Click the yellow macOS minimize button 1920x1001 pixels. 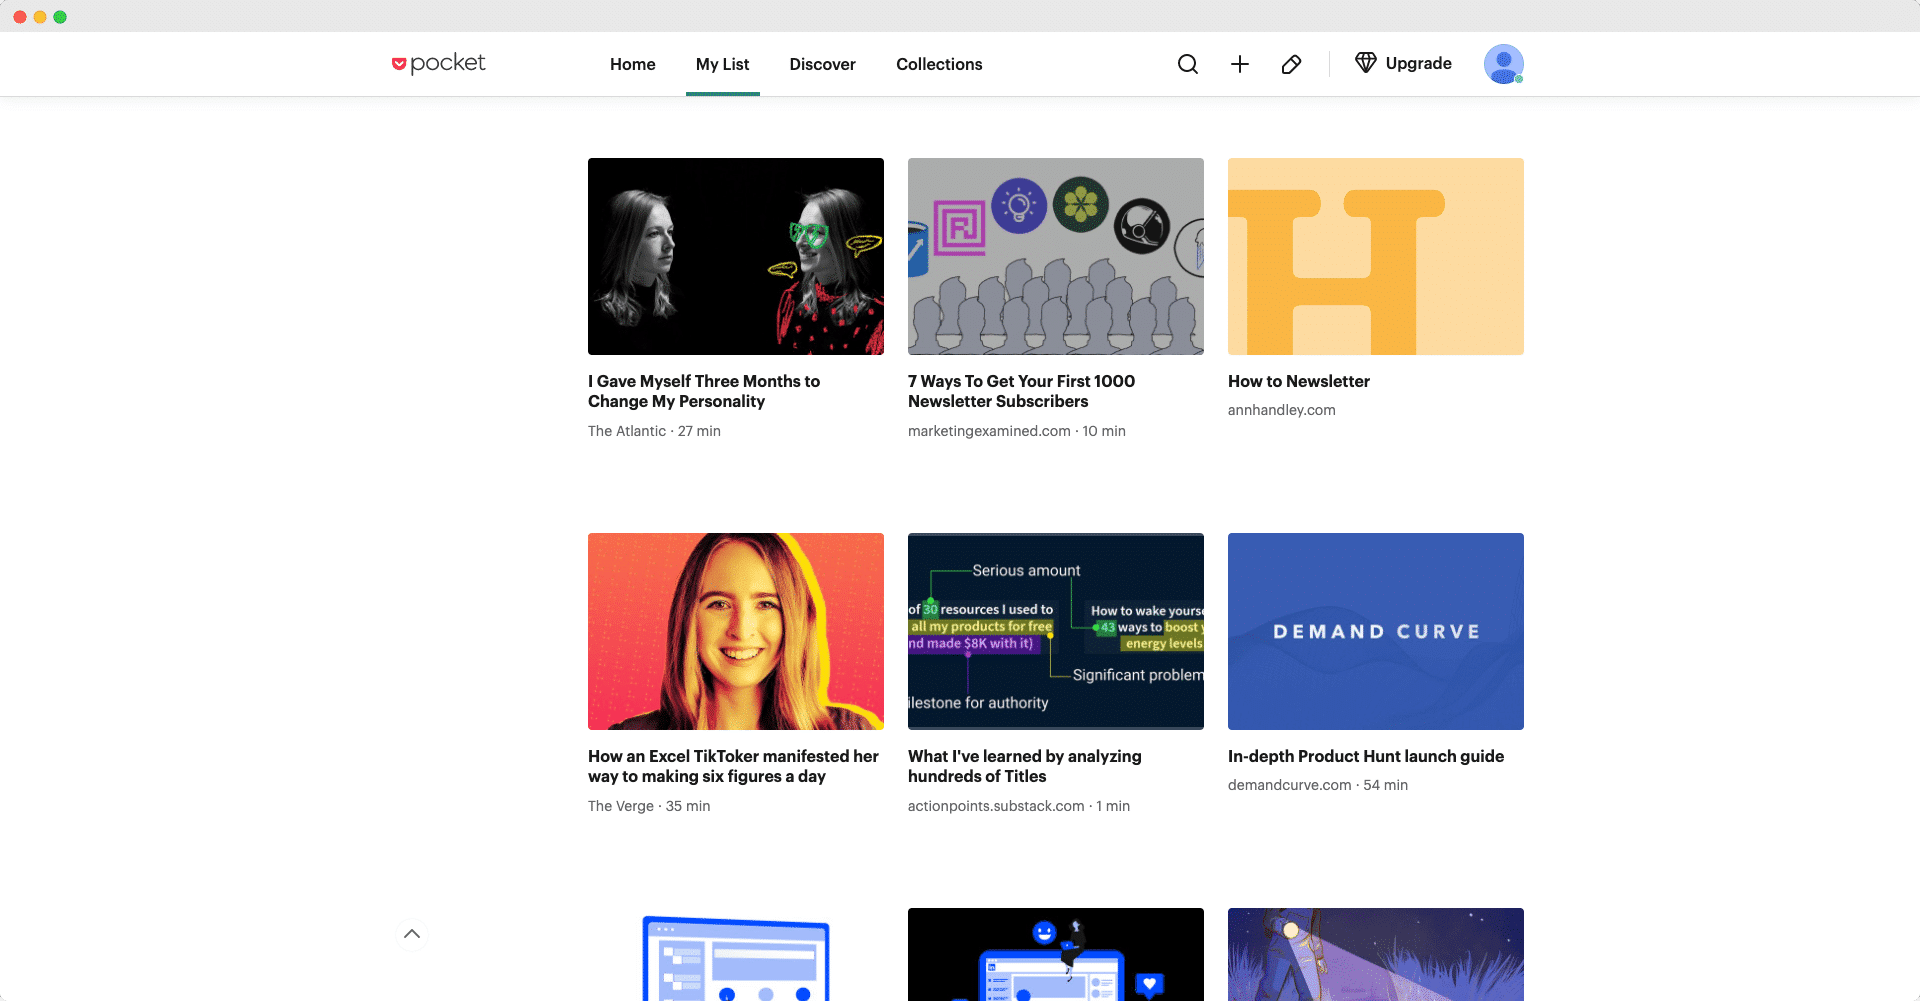pos(40,17)
